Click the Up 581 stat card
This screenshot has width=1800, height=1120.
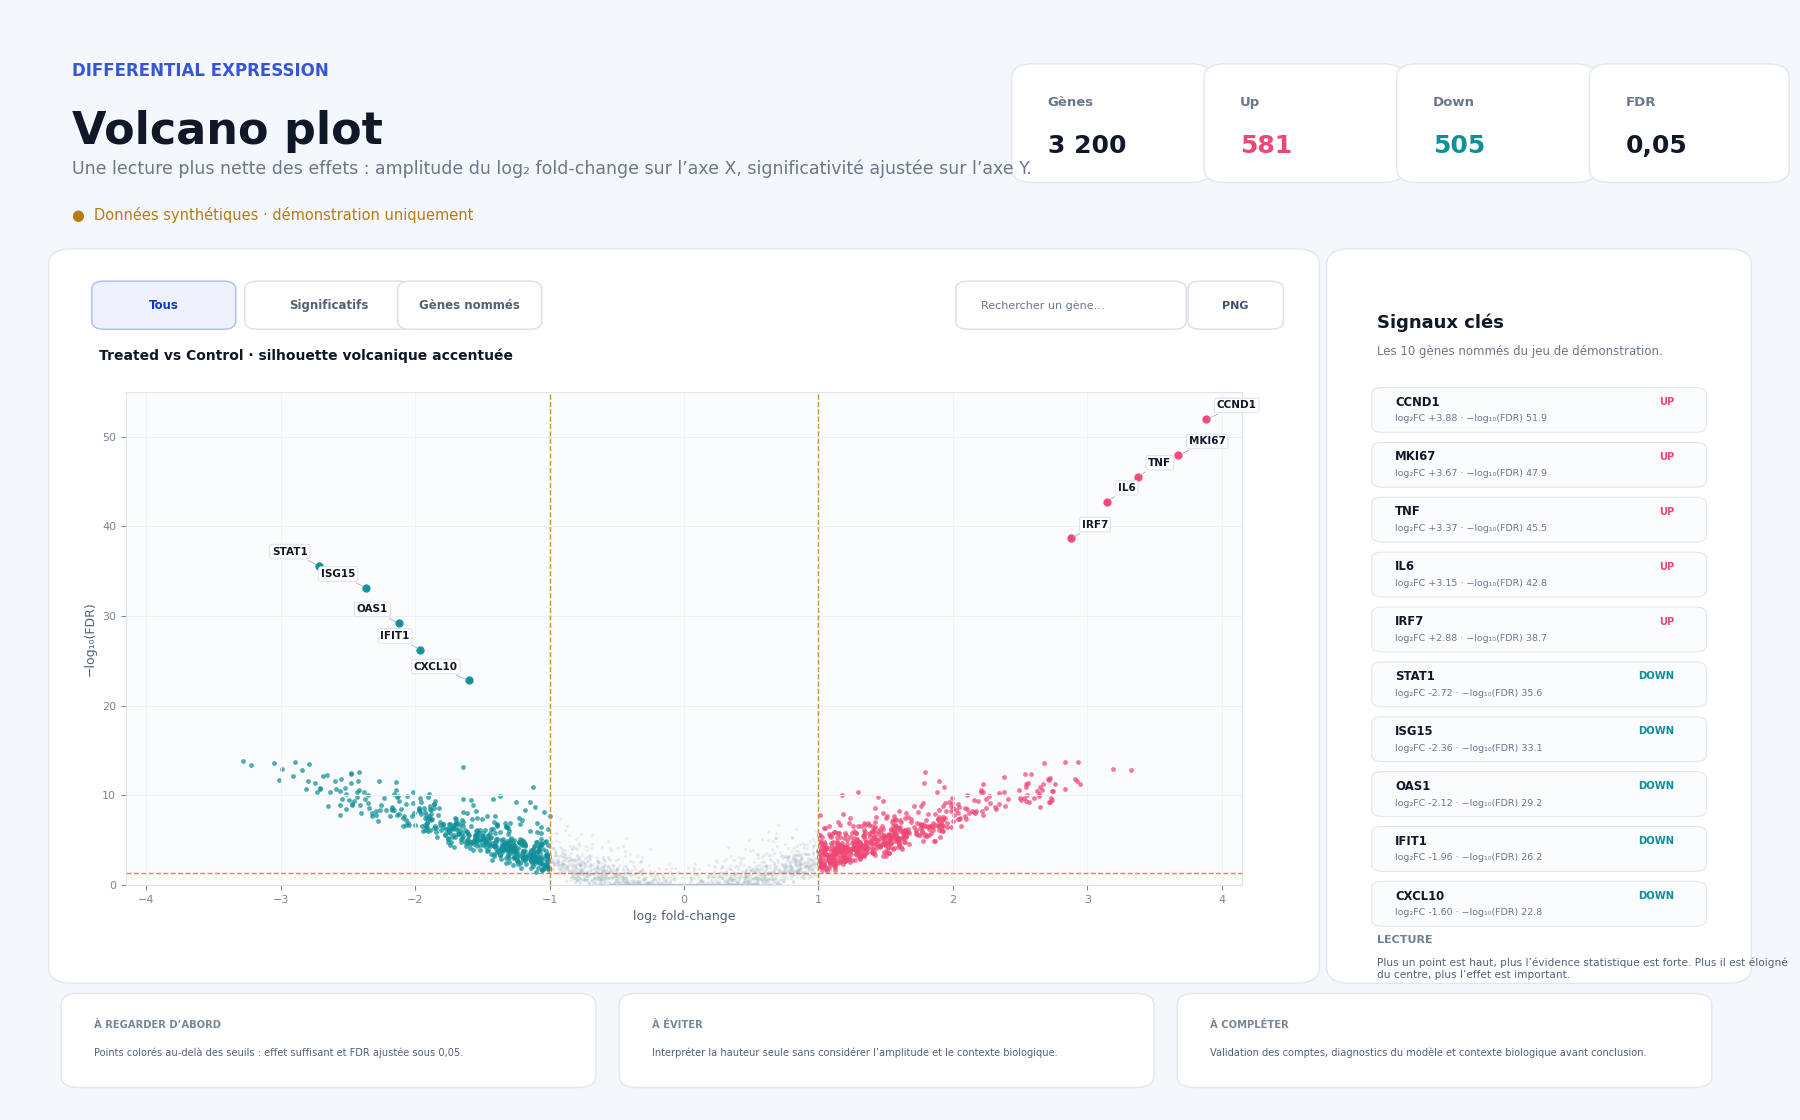1304,123
